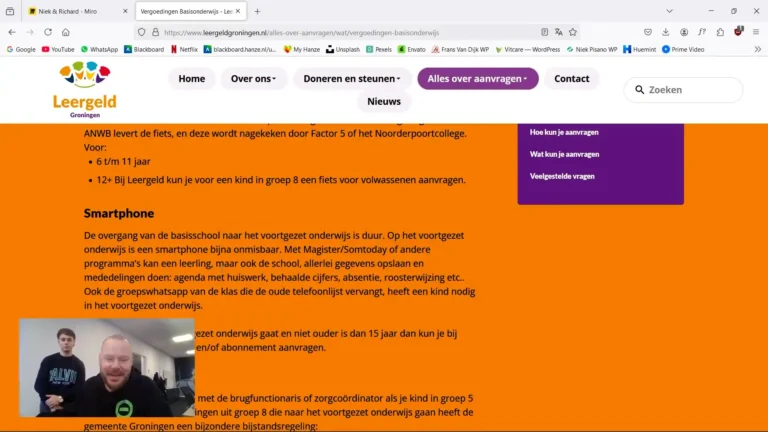The height and width of the screenshot is (432, 768).
Task: Reload the page with the refresh icon
Action: click(47, 32)
